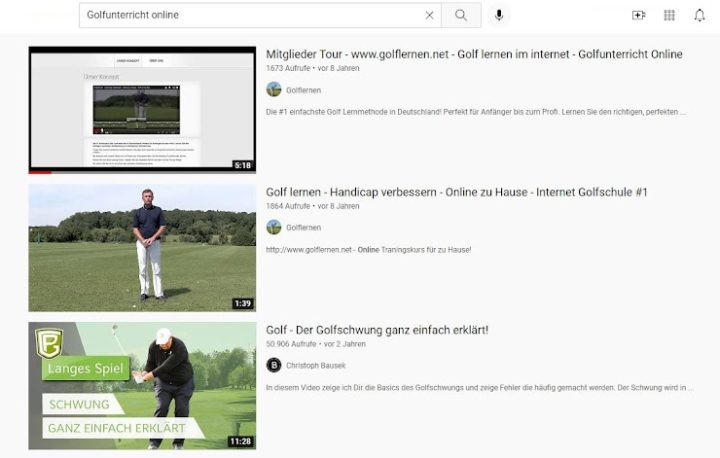
Task: Open the Mitglieder Tour video thumbnail
Action: (x=142, y=109)
